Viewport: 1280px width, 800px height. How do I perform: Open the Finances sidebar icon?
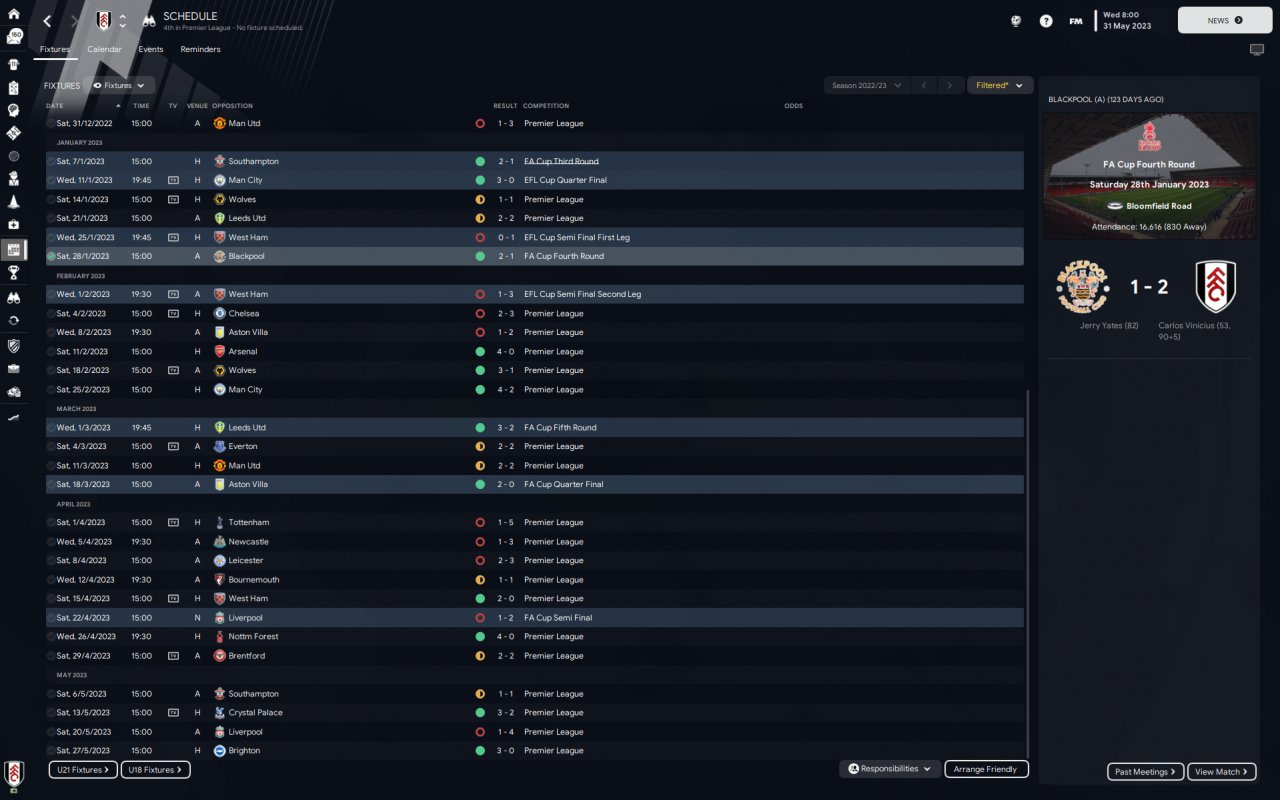click(14, 392)
